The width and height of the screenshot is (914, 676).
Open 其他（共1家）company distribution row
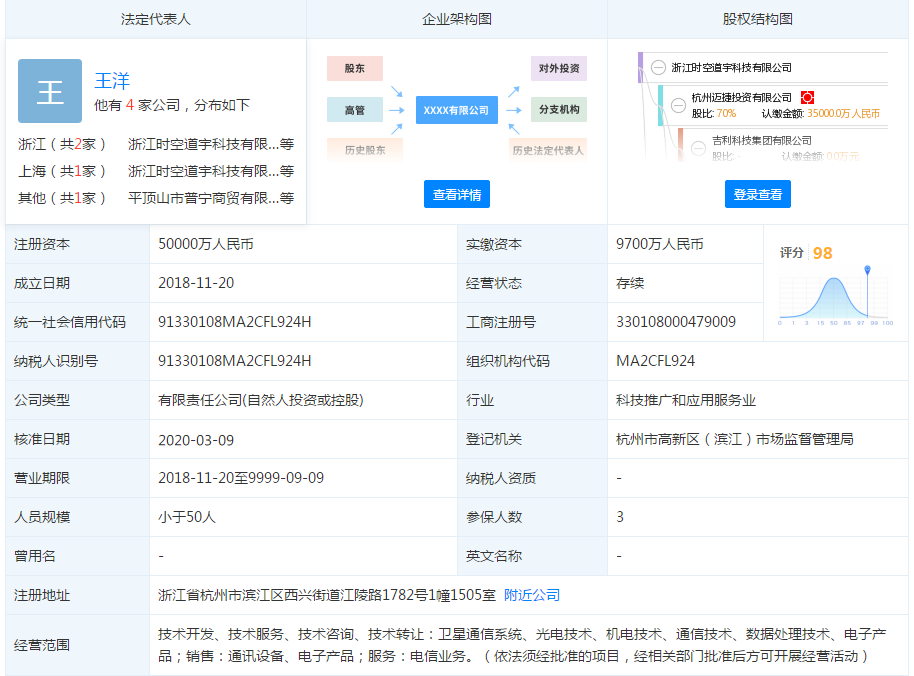tap(156, 198)
